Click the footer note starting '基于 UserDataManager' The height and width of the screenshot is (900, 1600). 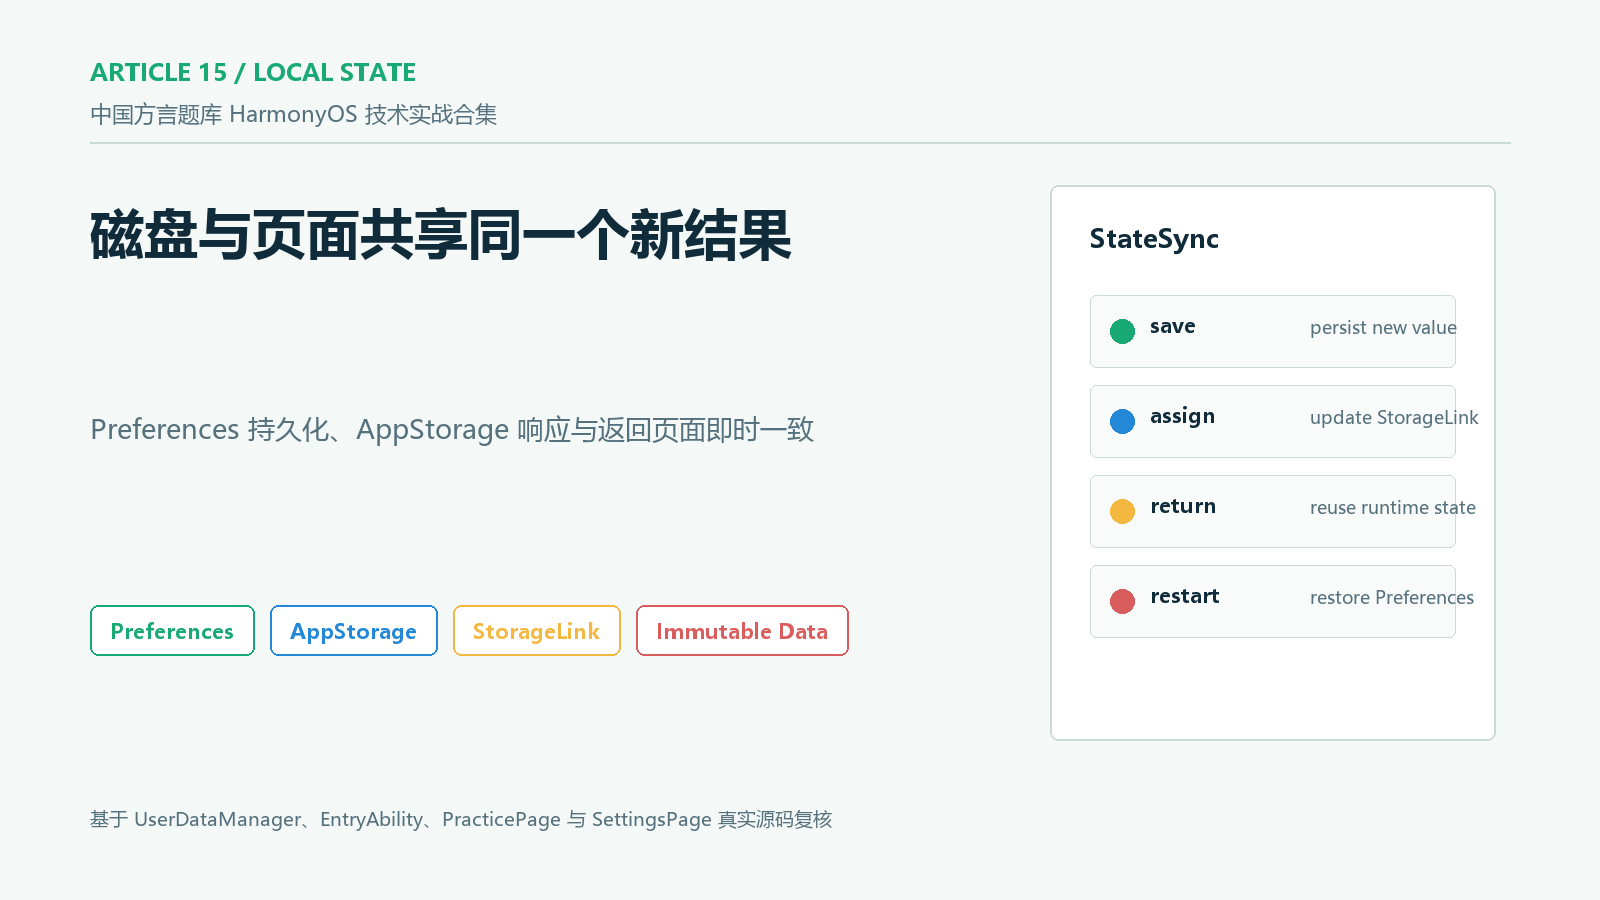(461, 820)
